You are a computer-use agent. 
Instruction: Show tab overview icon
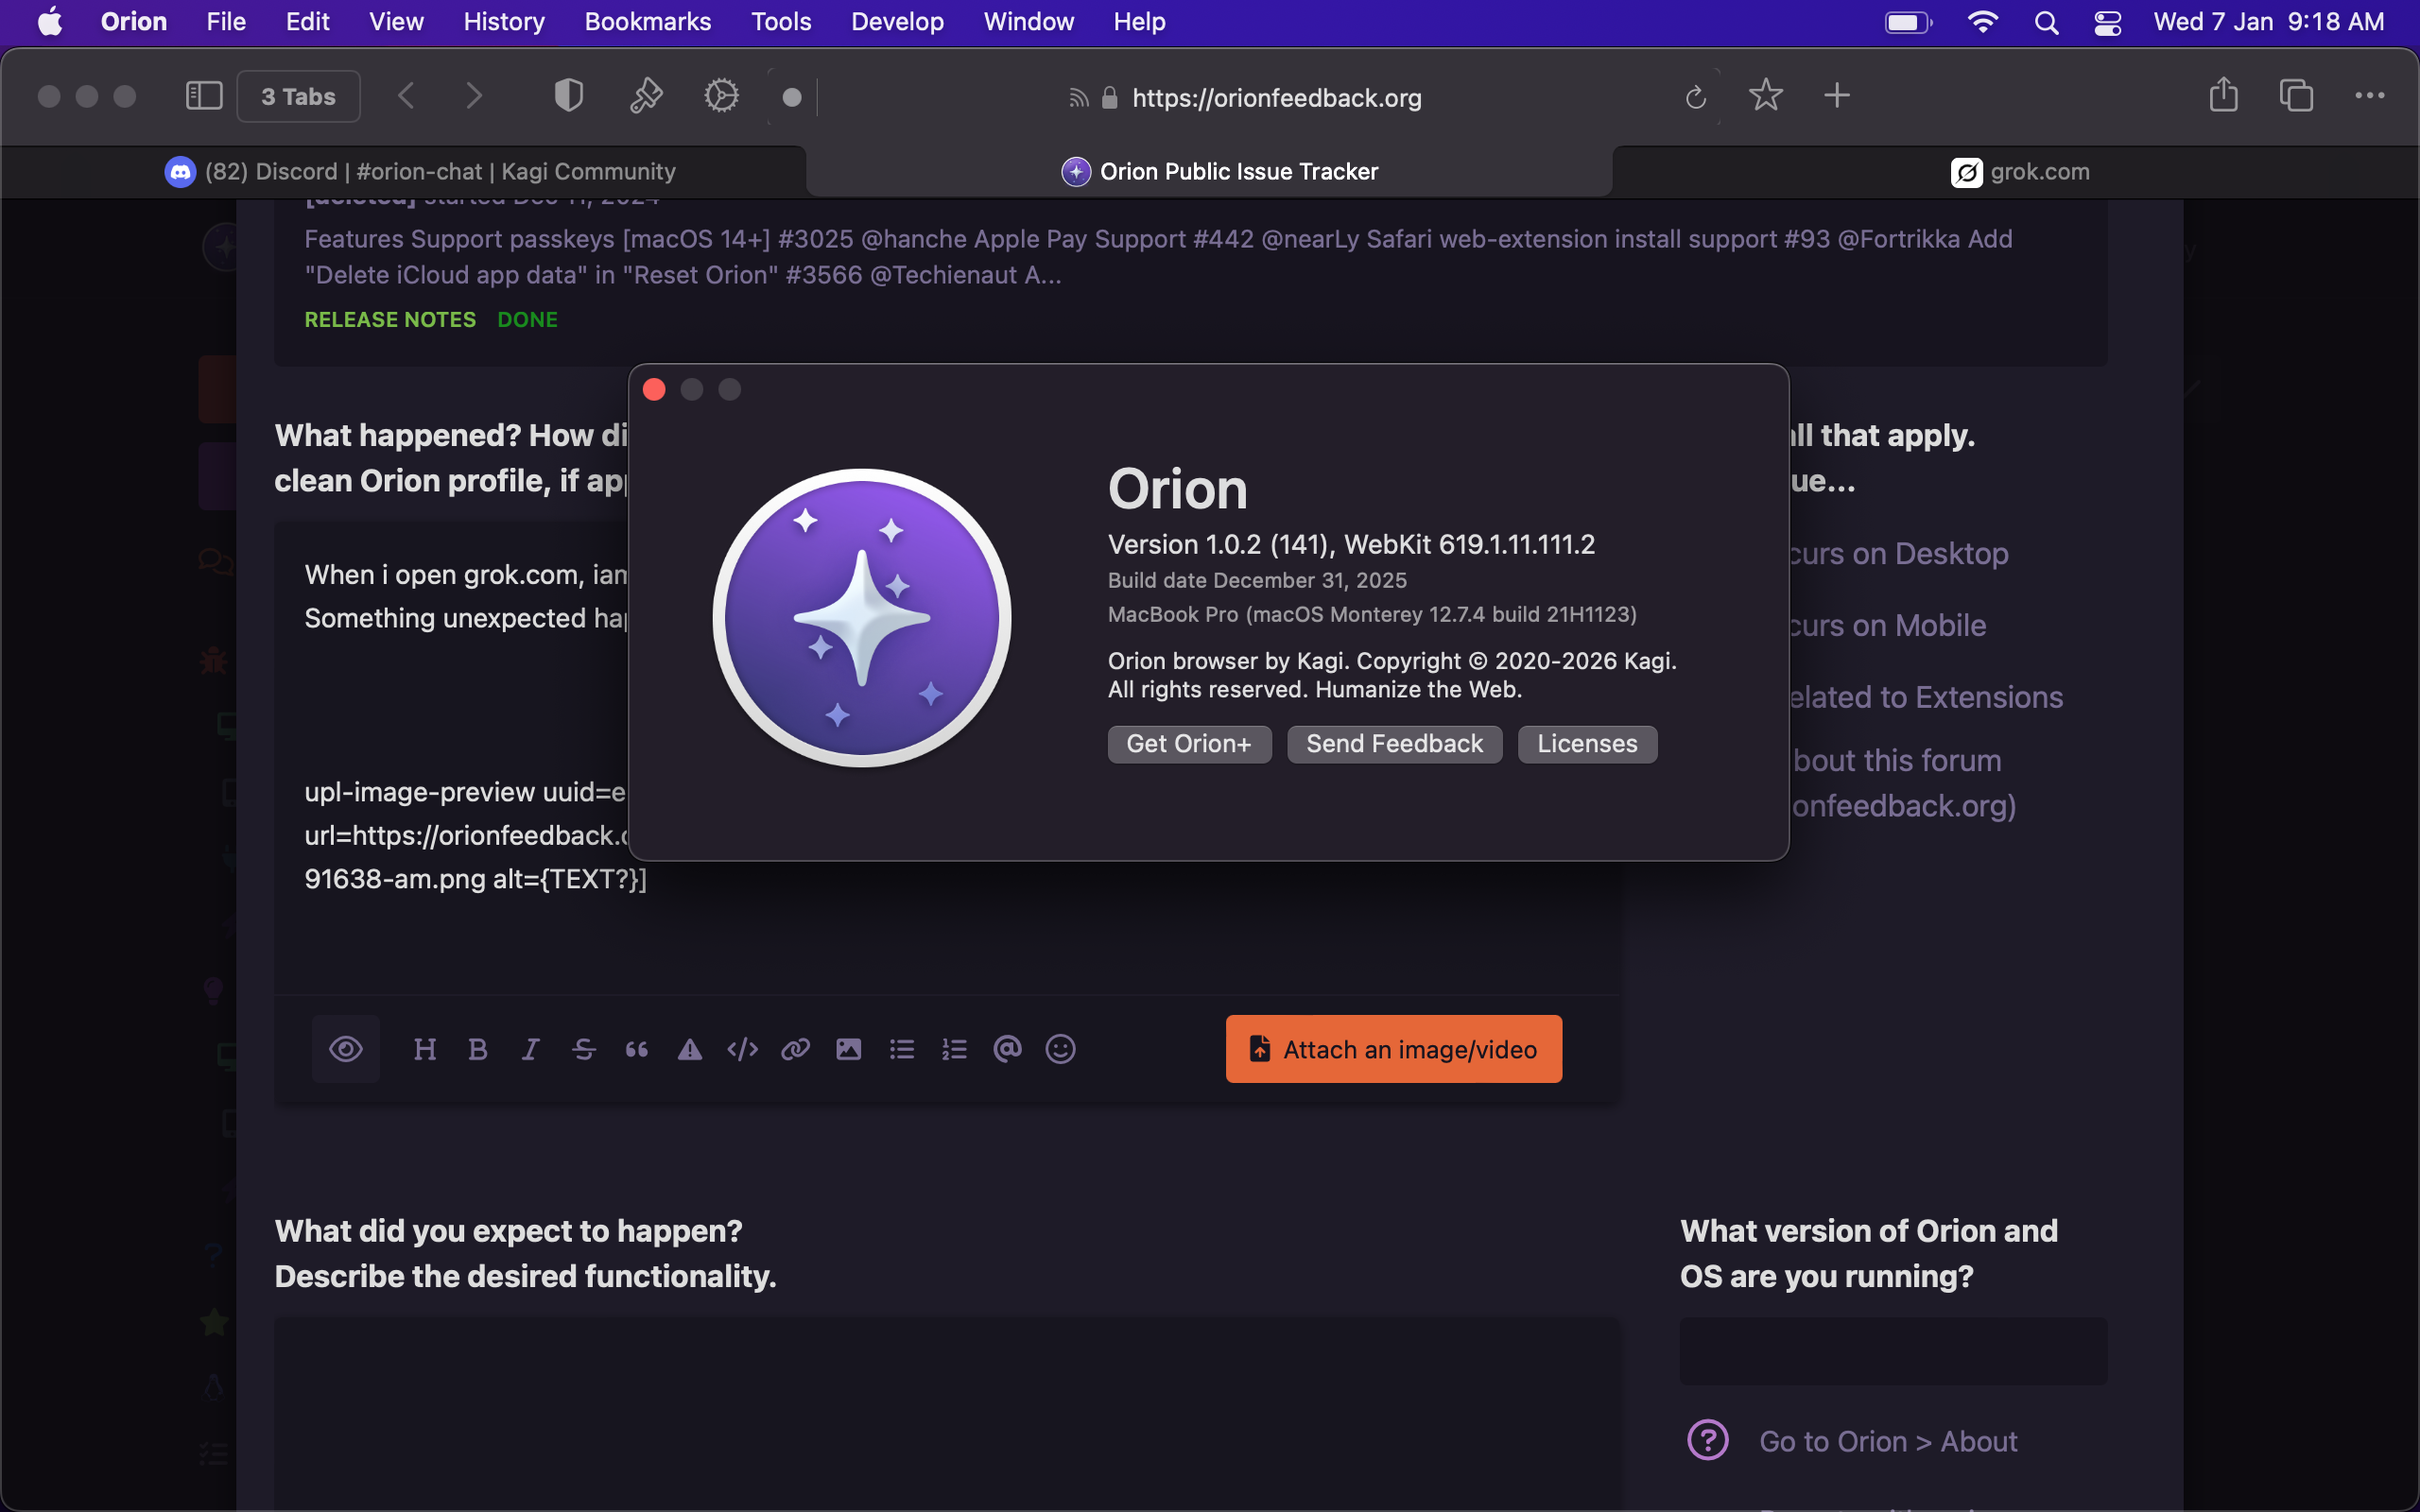(x=2296, y=96)
